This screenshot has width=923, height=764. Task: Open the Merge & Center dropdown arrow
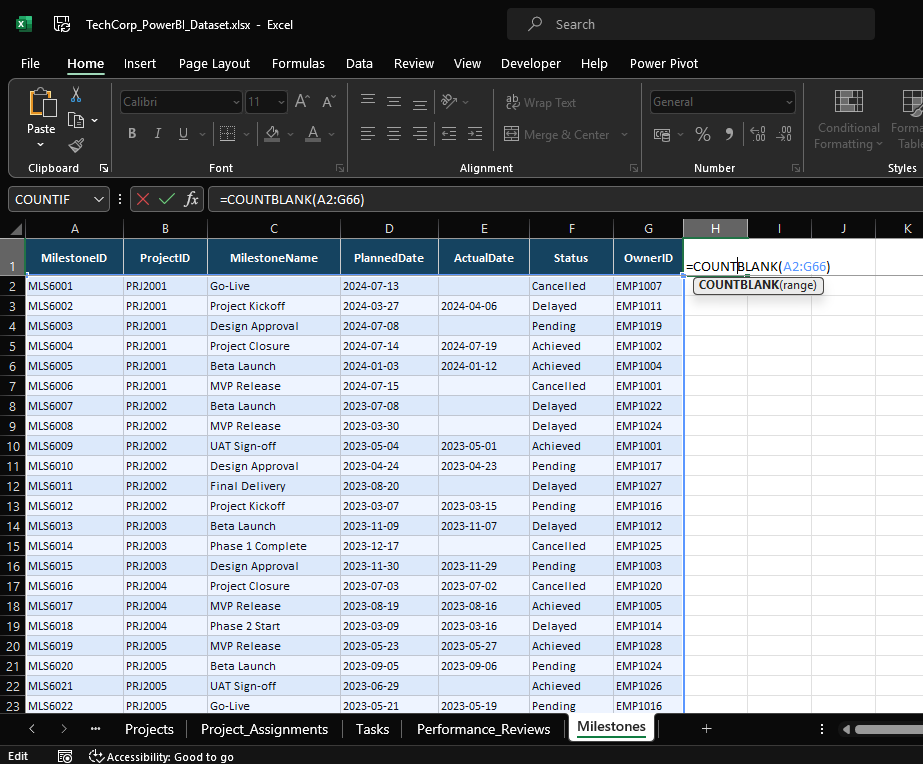coord(625,135)
